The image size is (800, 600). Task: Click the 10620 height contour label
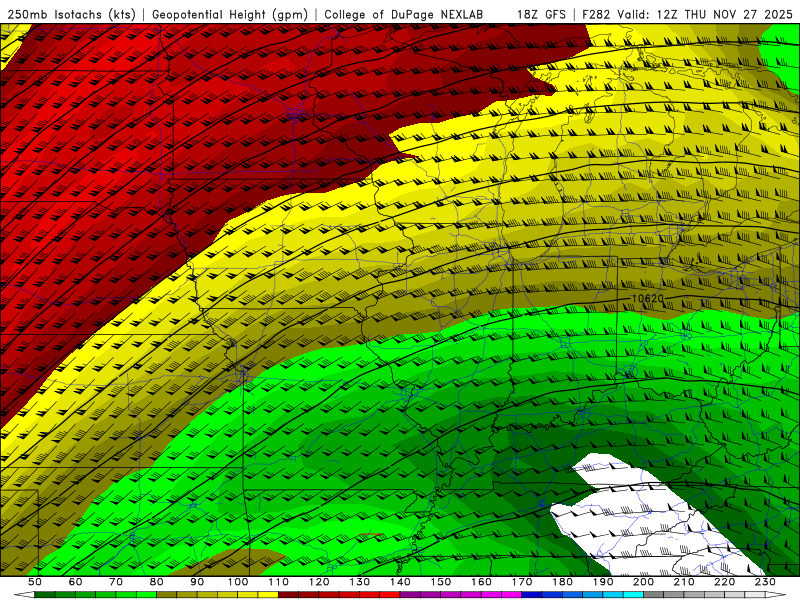tap(647, 298)
